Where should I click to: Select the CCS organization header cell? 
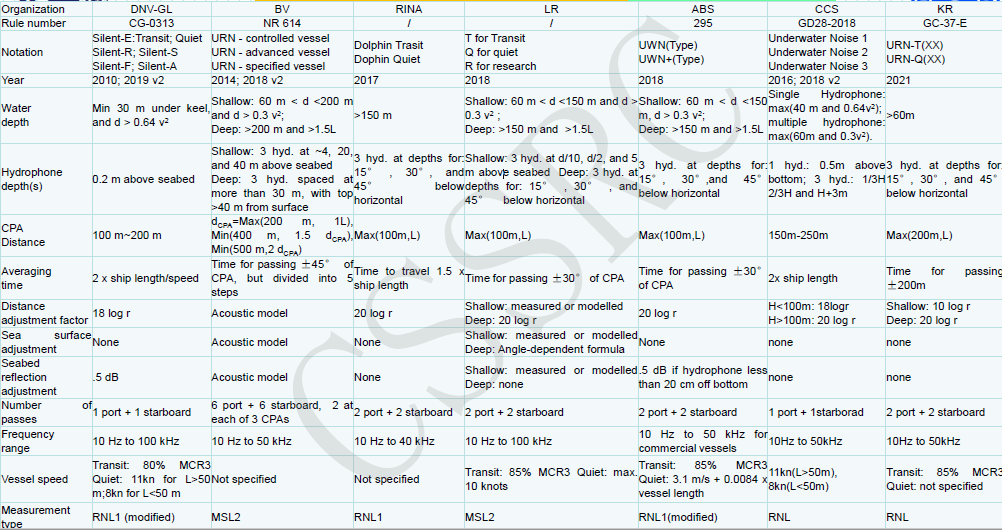pos(826,9)
